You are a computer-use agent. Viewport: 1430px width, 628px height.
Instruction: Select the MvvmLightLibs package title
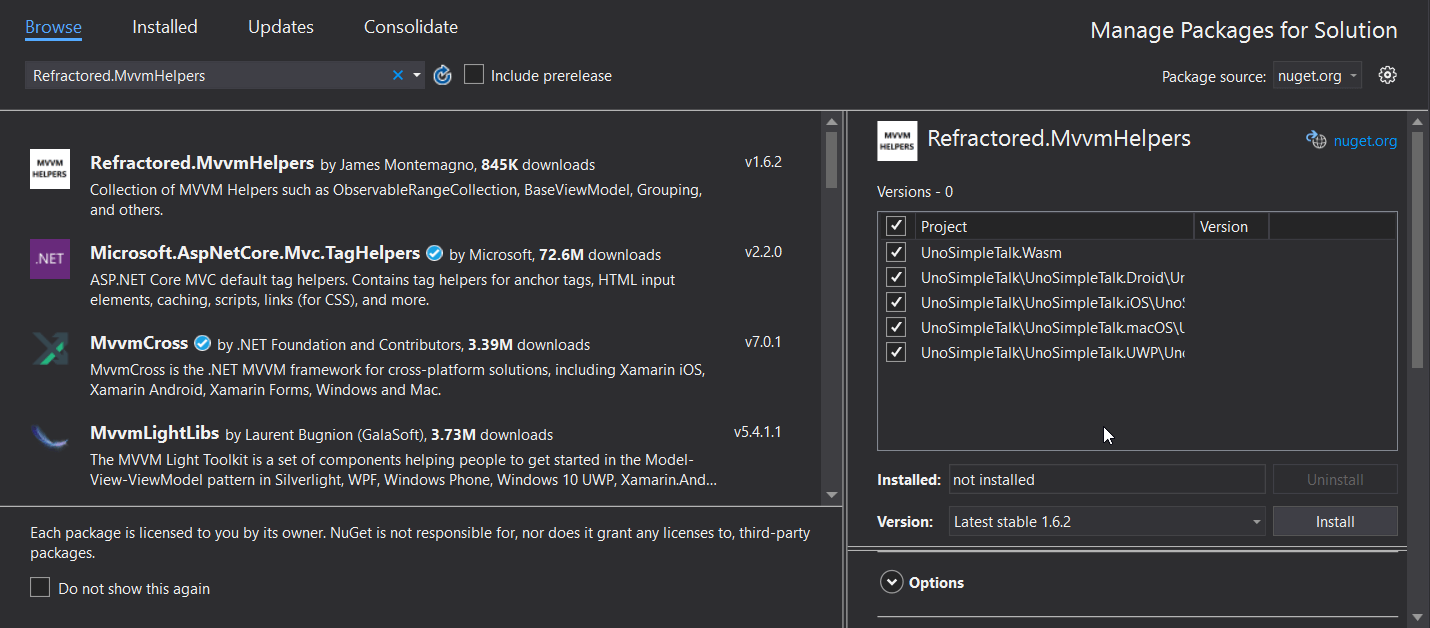pos(154,433)
